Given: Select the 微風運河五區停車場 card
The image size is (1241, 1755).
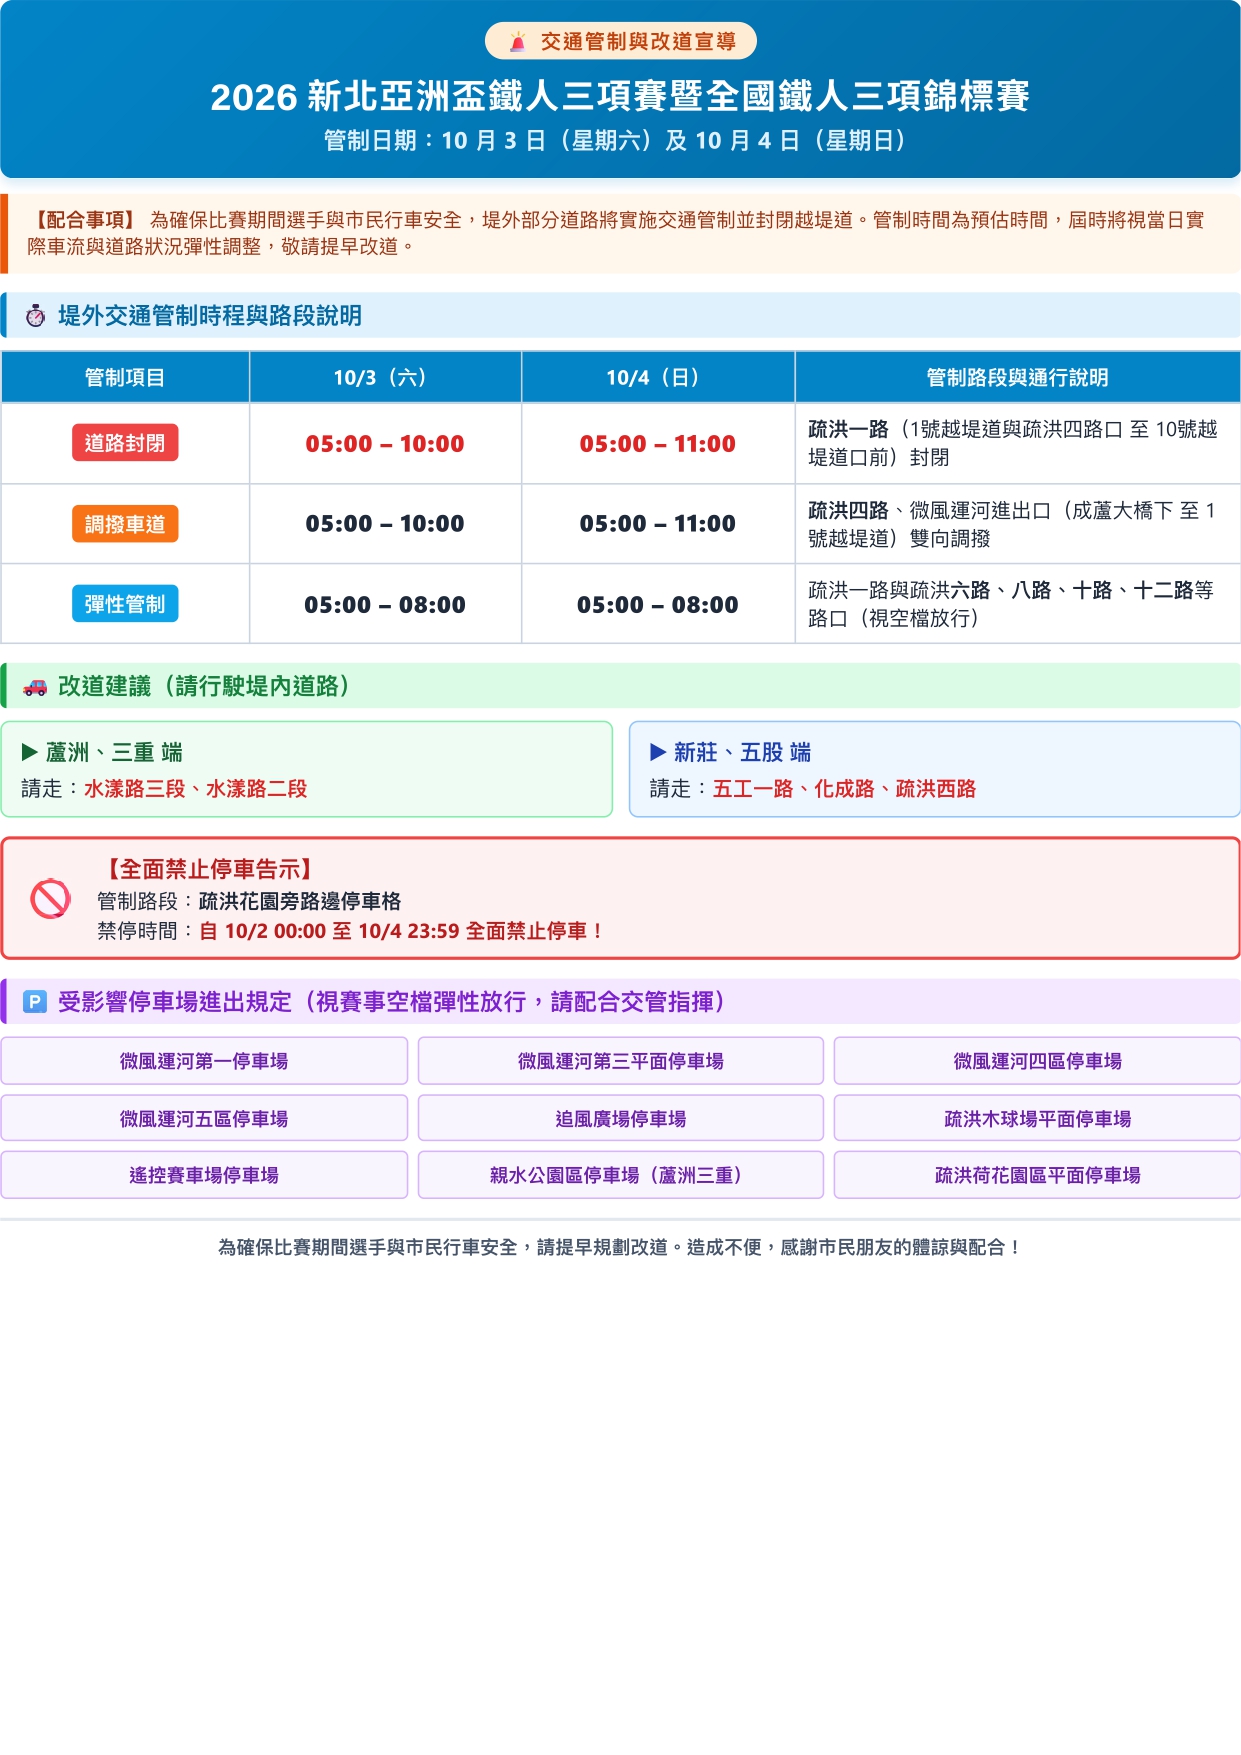Looking at the screenshot, I should tap(204, 1118).
